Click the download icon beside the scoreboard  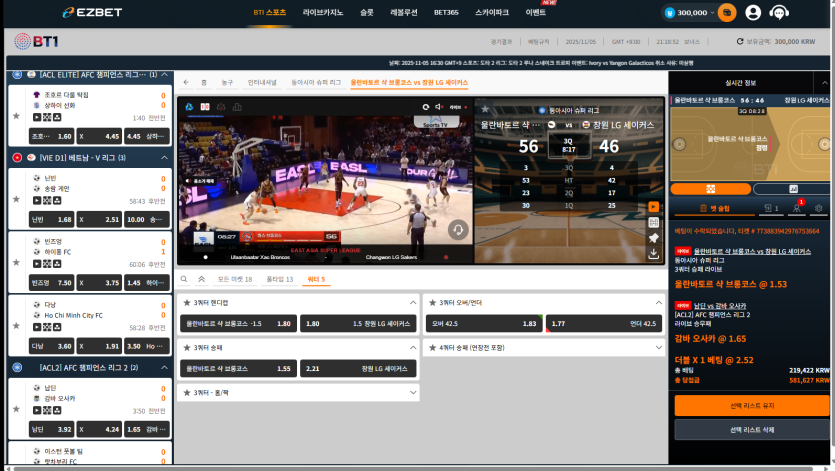pos(653,254)
